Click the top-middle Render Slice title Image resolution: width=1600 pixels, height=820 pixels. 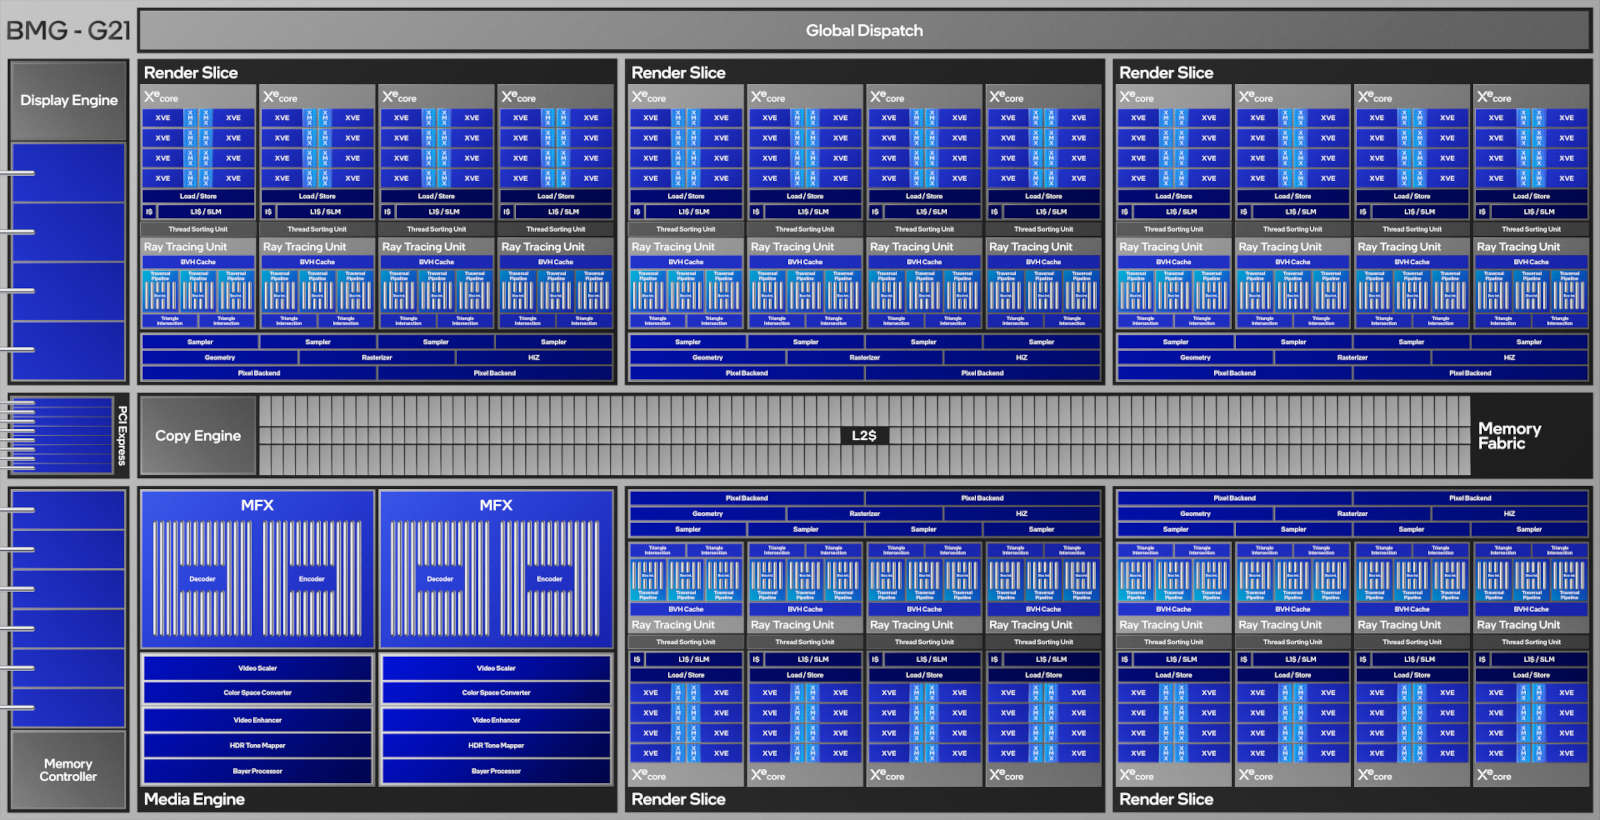pyautogui.click(x=678, y=73)
